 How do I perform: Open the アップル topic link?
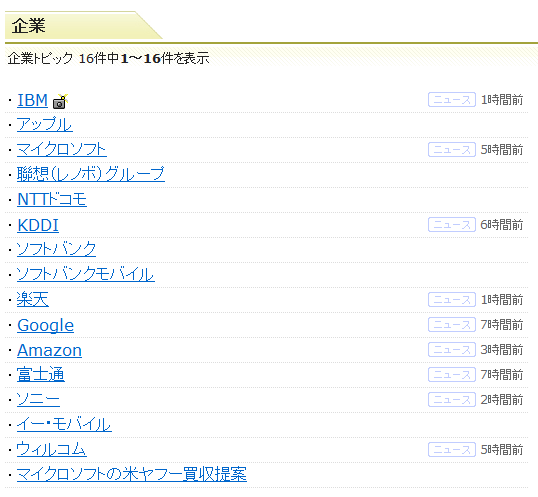click(45, 125)
